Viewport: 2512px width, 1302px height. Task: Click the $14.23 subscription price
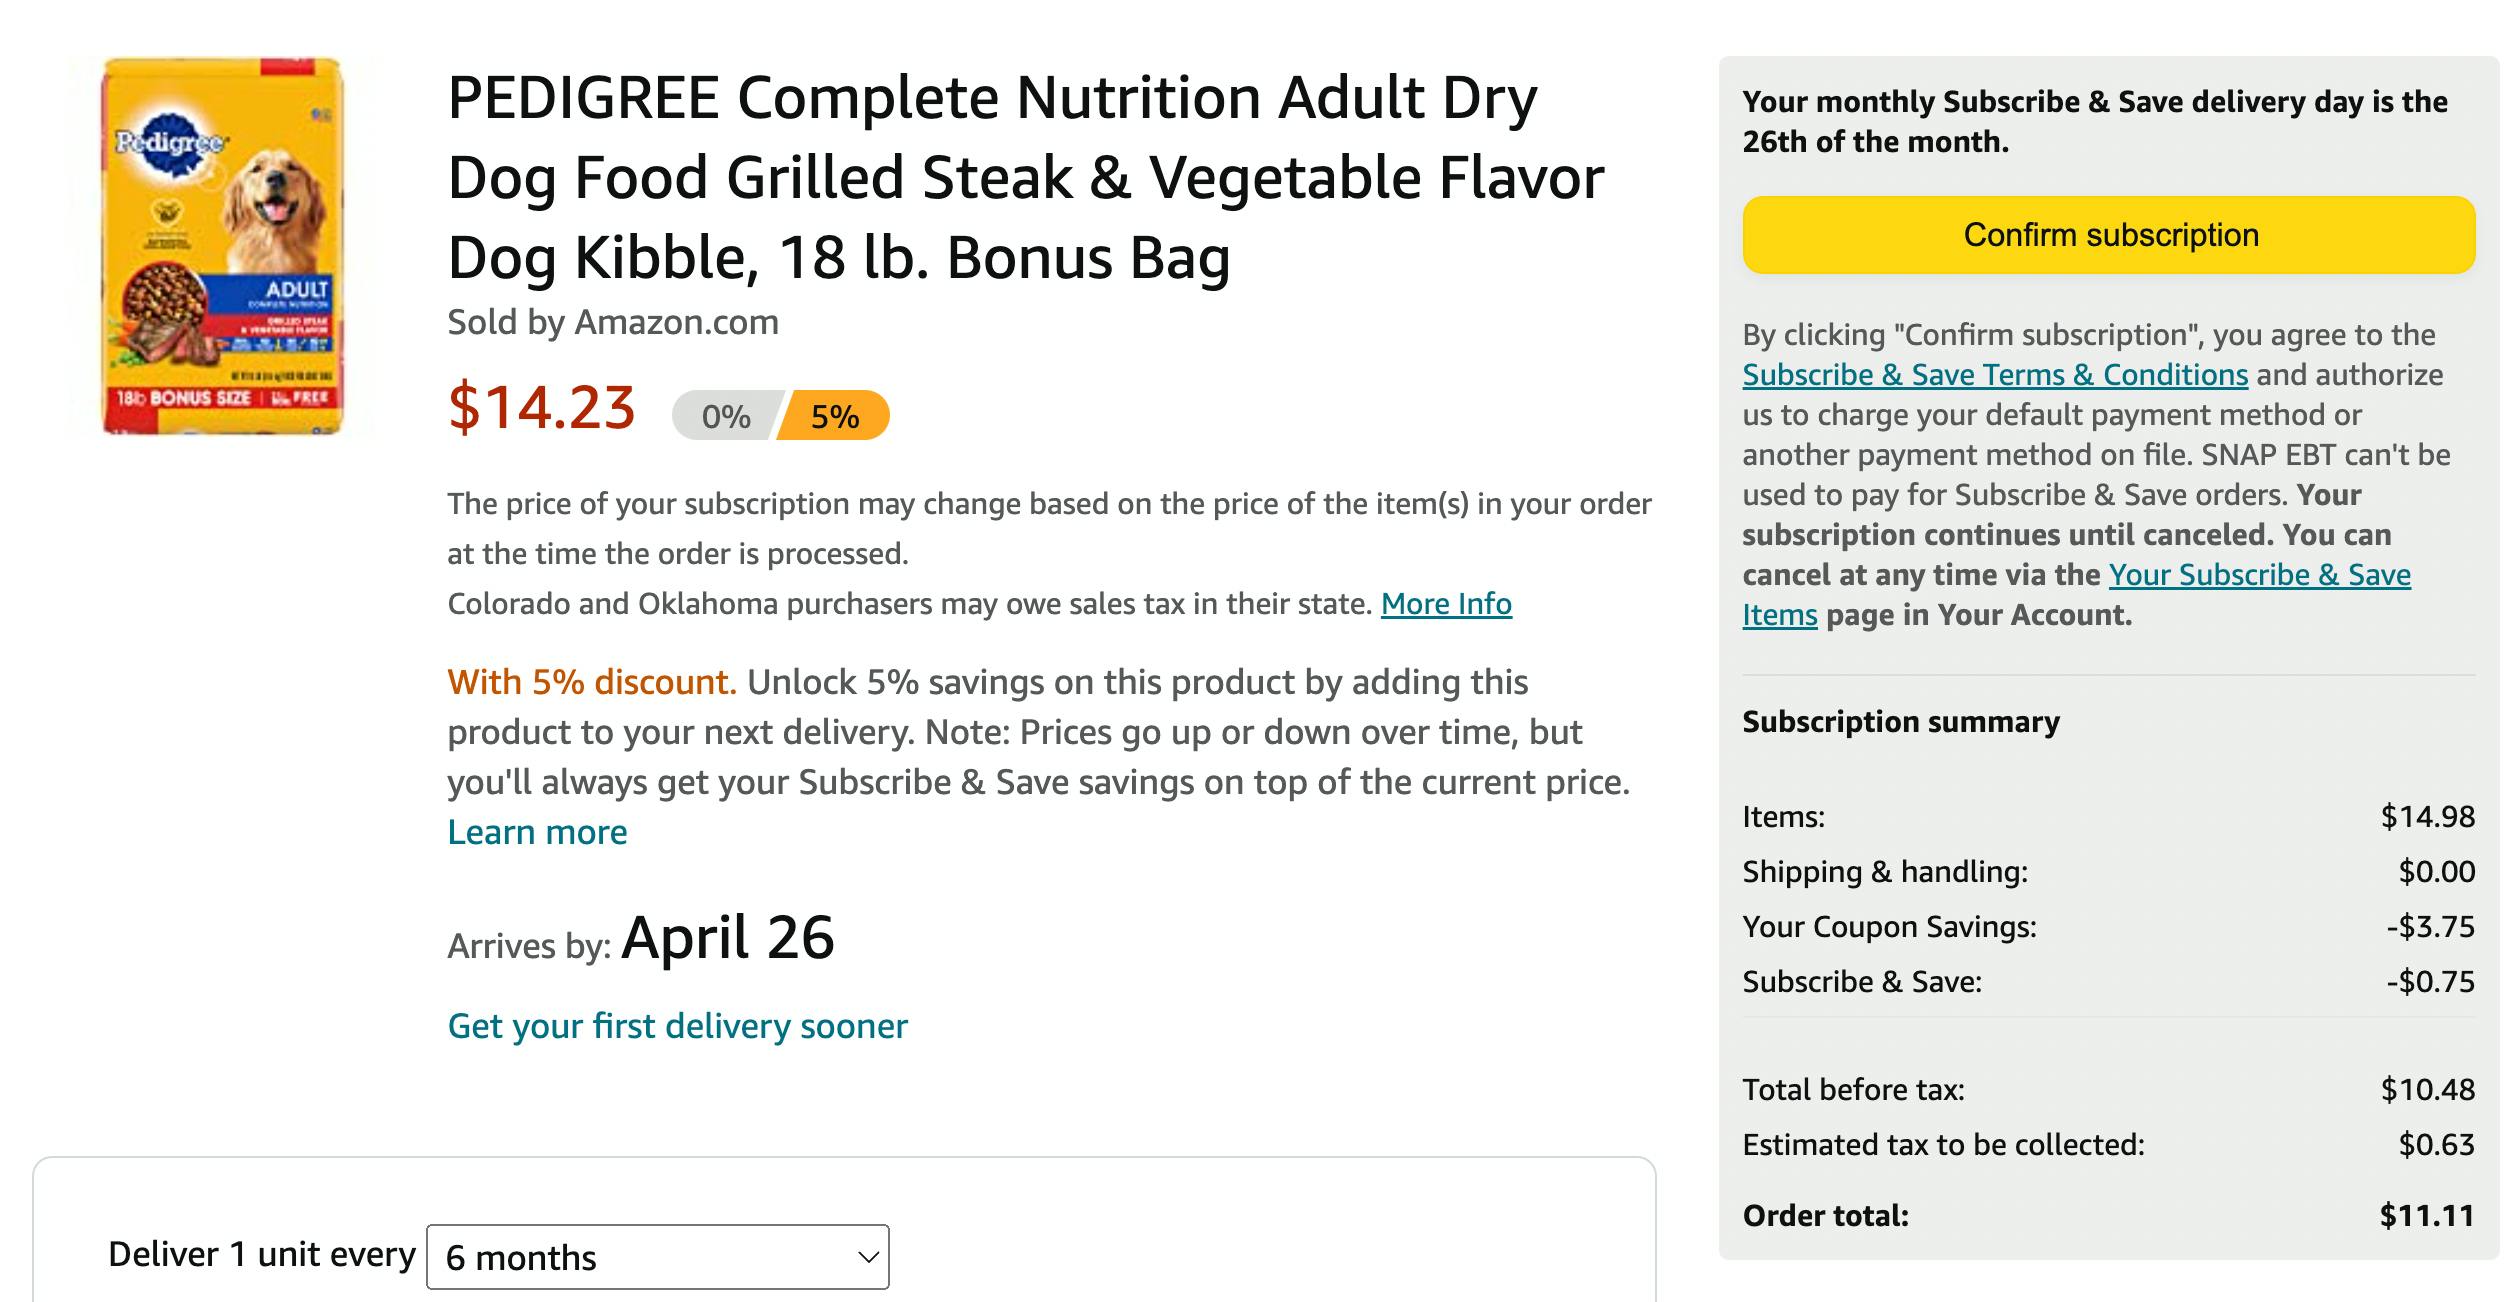542,410
